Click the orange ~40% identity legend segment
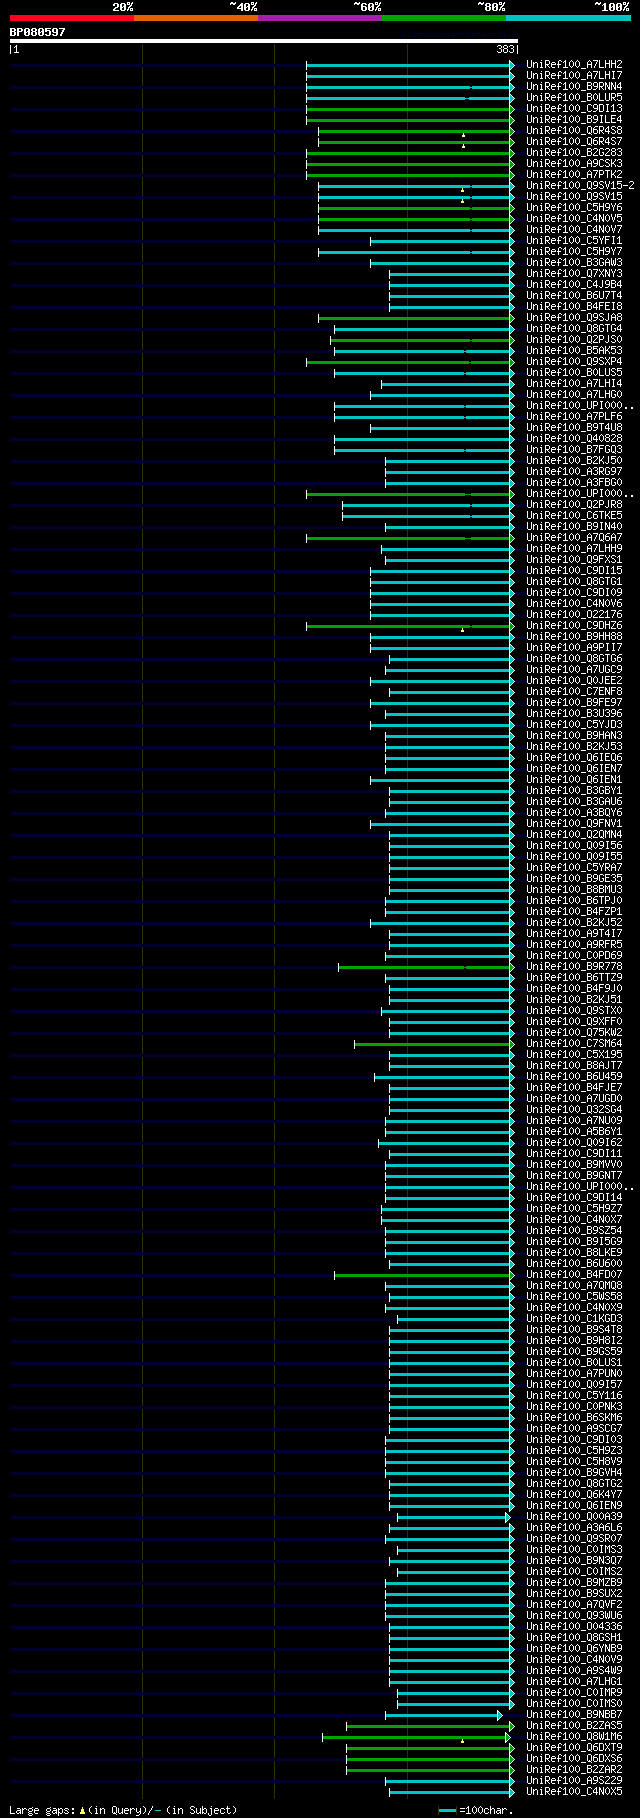This screenshot has width=640, height=1818. 196,18
